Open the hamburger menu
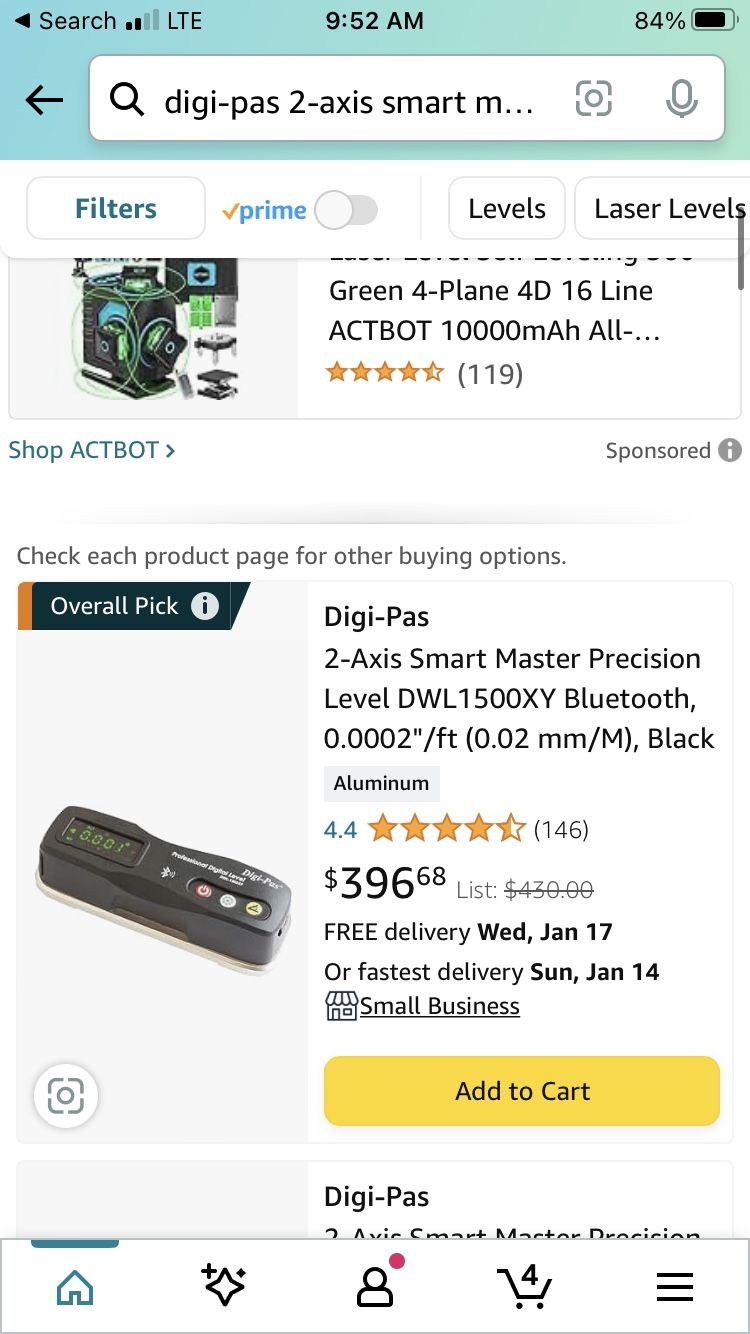Viewport: 750px width, 1334px height. click(675, 1287)
